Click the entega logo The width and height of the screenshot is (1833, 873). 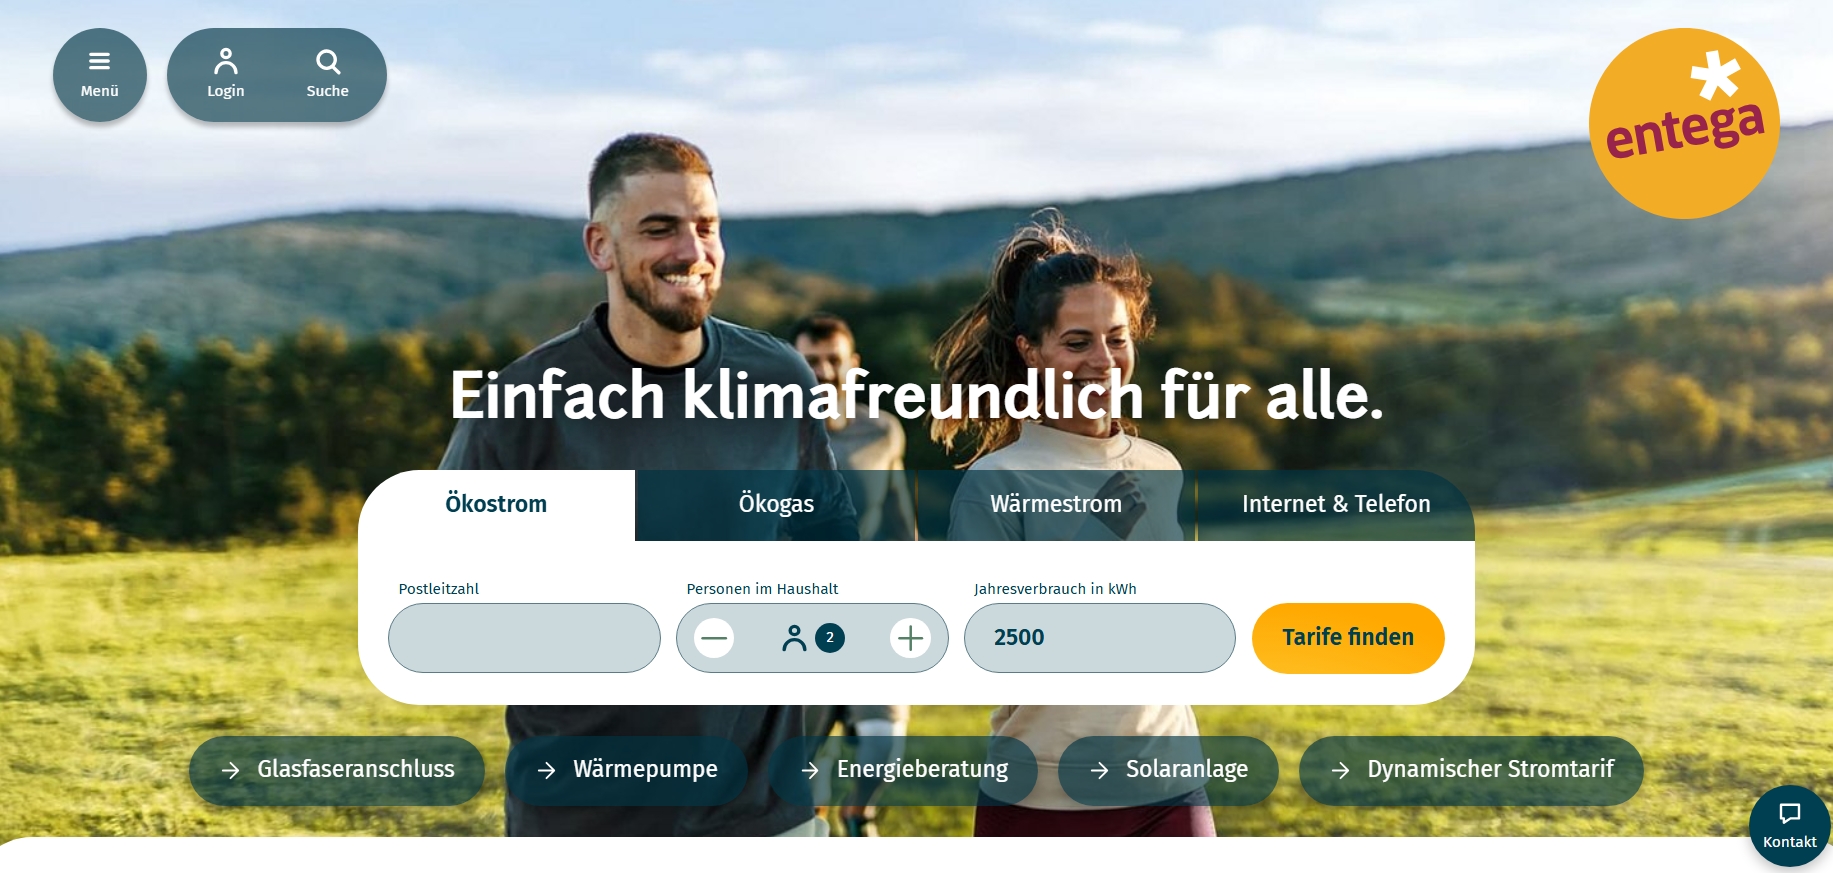click(1684, 123)
